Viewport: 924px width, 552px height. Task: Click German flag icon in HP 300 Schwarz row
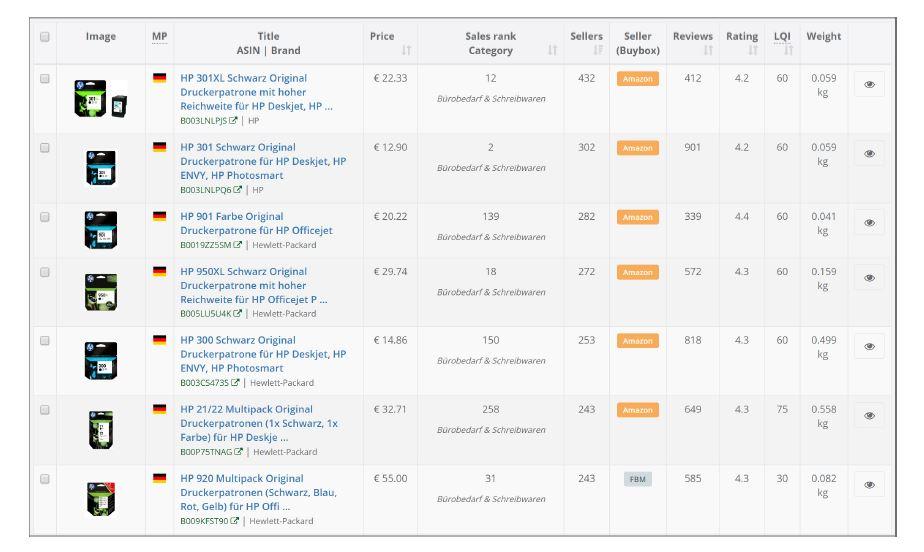pos(159,340)
